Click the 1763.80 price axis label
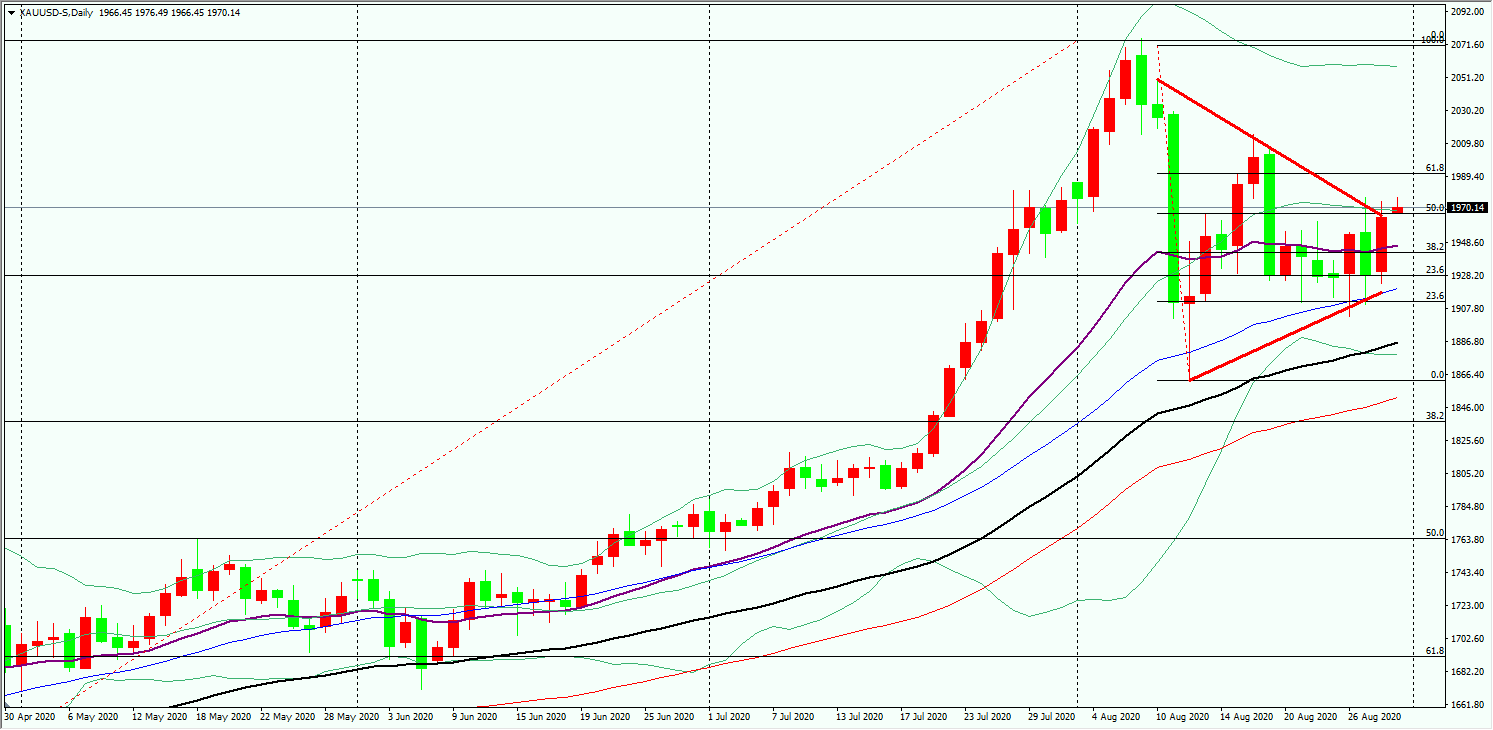Screen dimensions: 1493x730 (1467, 540)
